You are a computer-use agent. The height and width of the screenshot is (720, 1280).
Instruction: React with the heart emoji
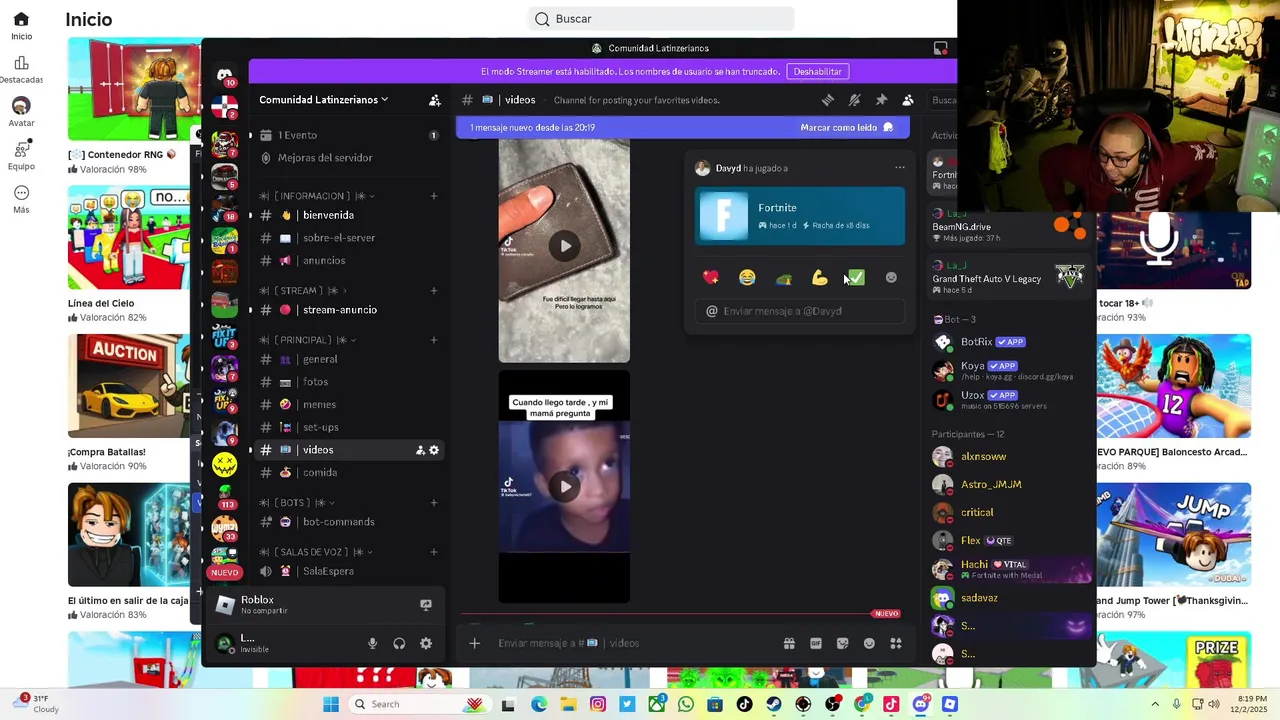click(711, 277)
